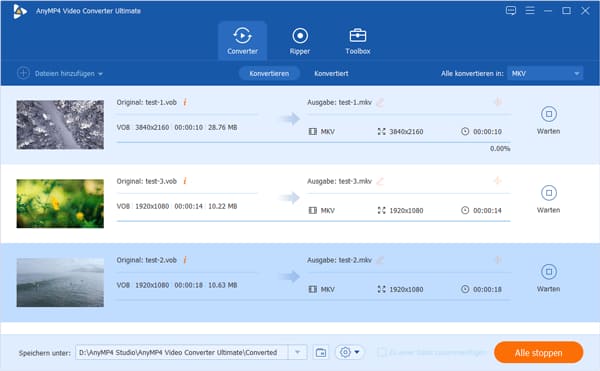Stop the test-1.vob conversion
600x371 pixels.
click(x=549, y=114)
